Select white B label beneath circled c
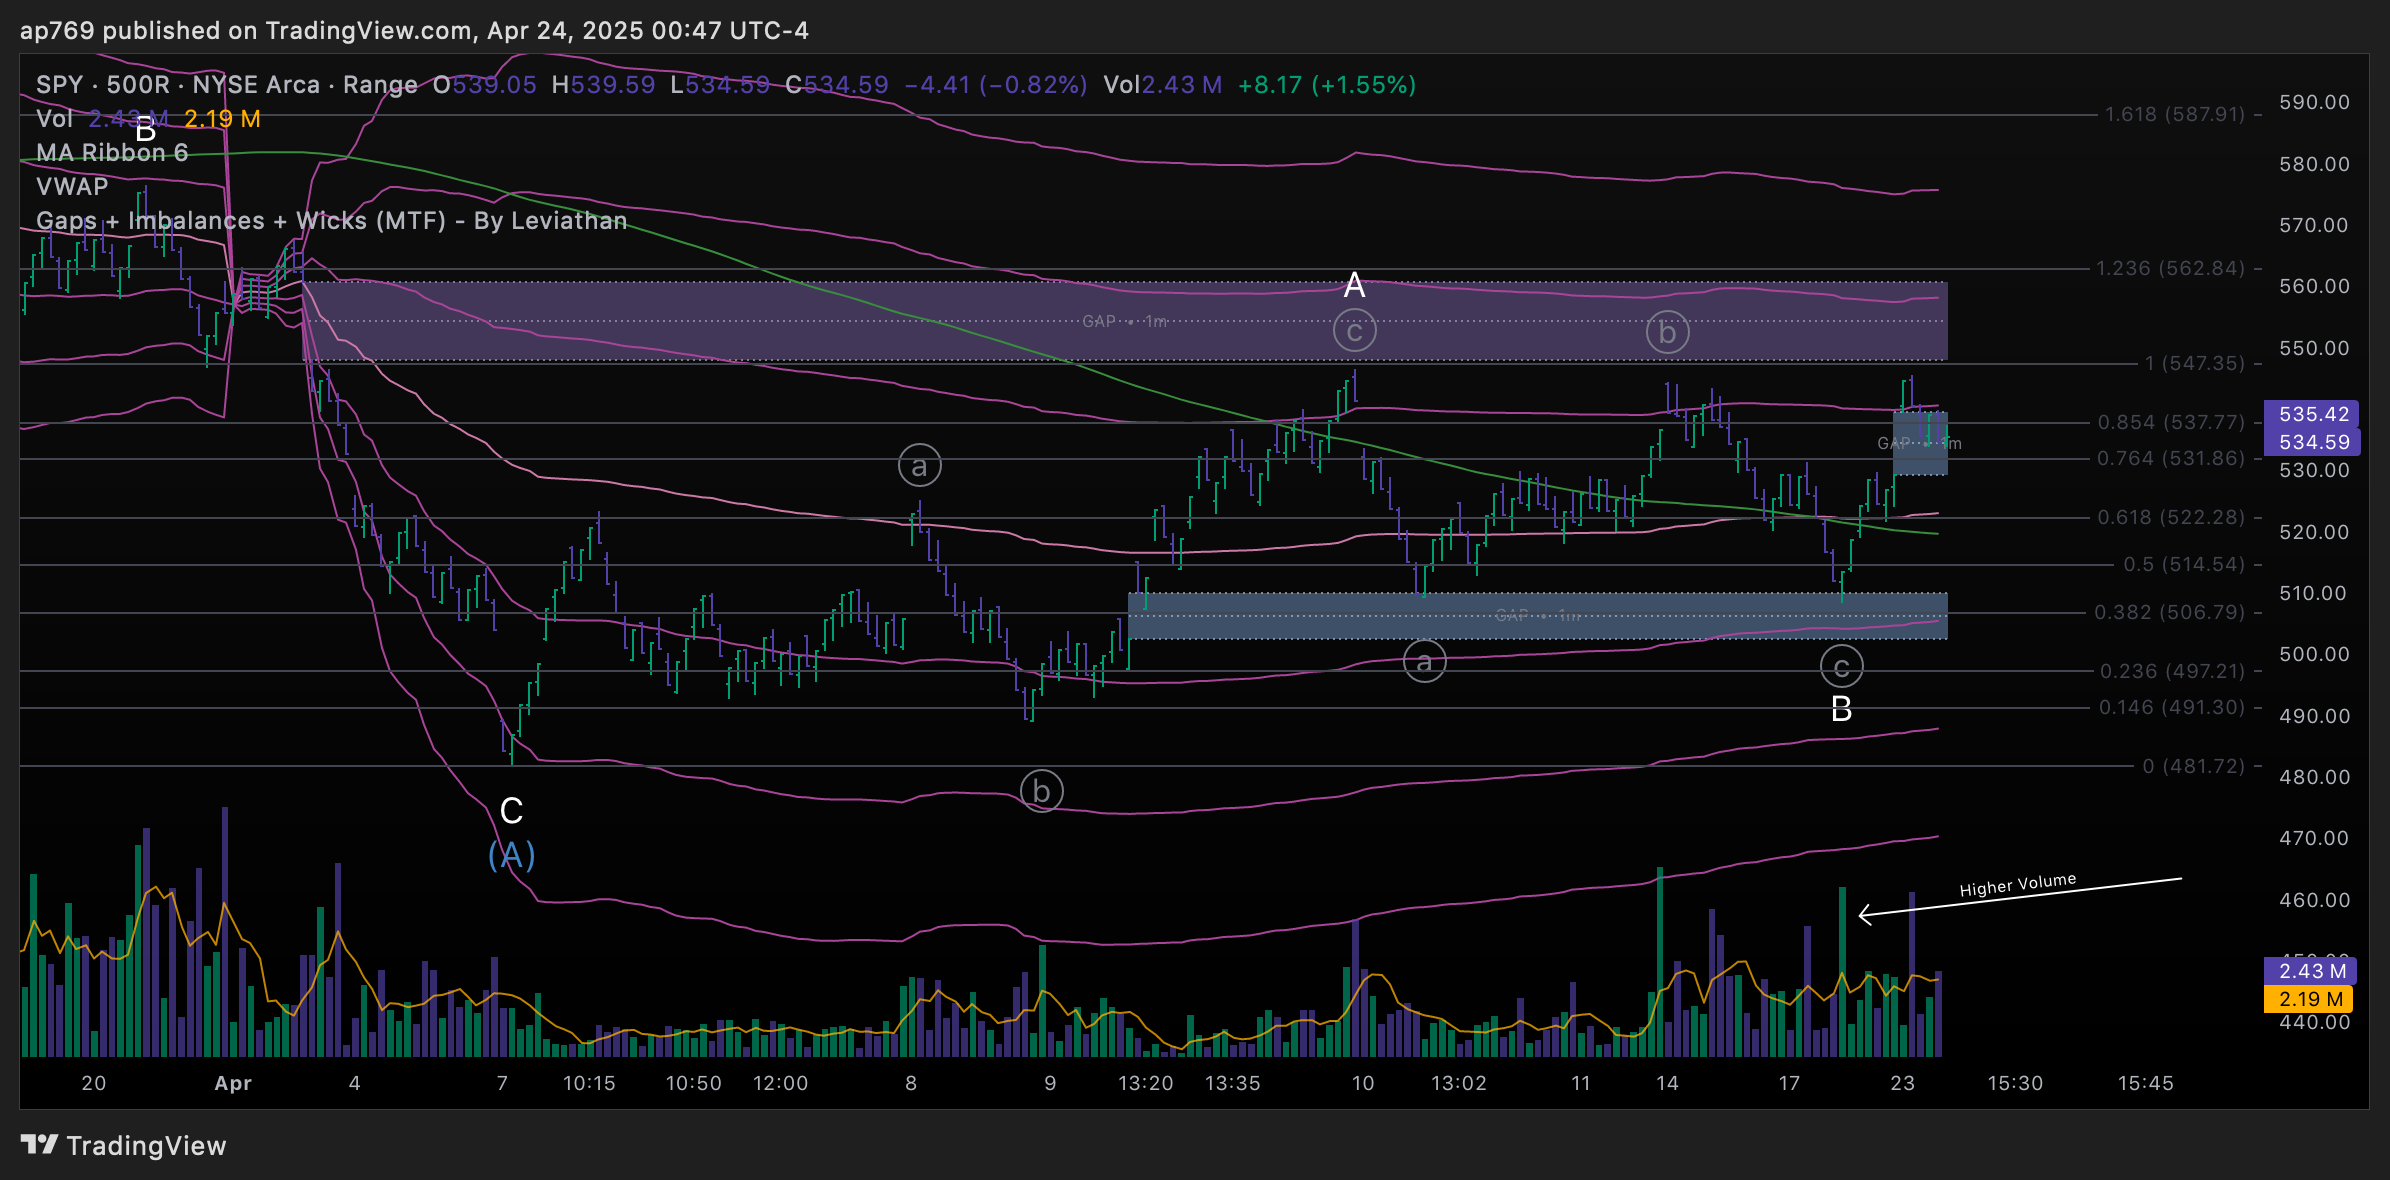Viewport: 2390px width, 1180px height. click(1841, 709)
